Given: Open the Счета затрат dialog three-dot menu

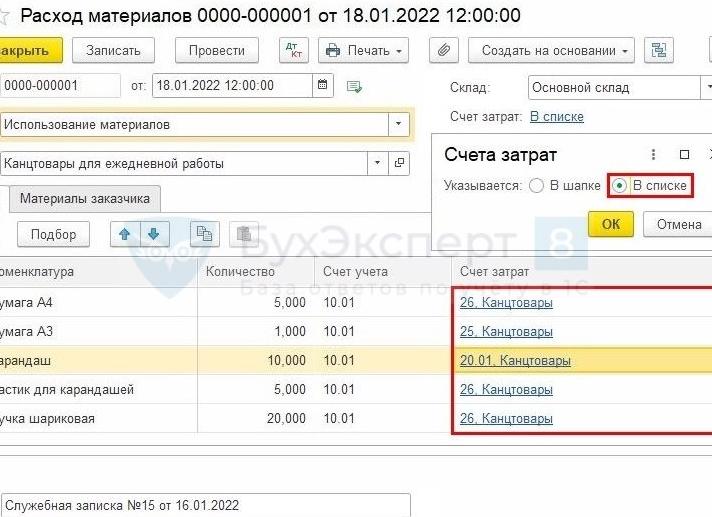Looking at the screenshot, I should click(653, 155).
